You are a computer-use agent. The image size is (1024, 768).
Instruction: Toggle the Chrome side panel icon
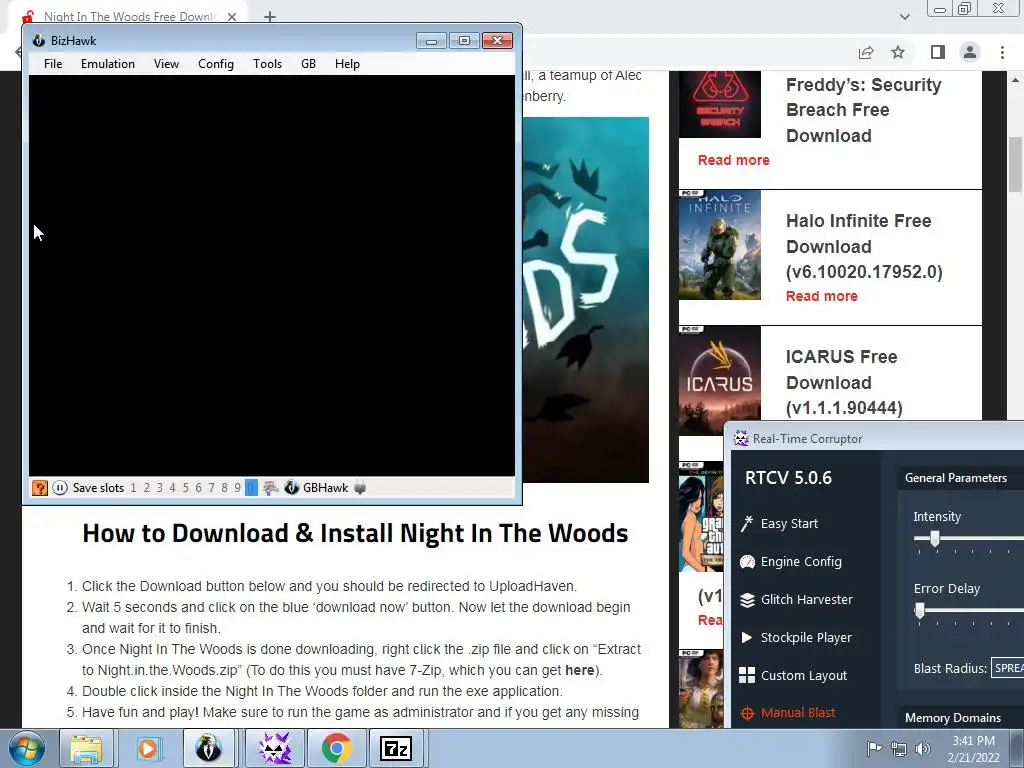[938, 52]
